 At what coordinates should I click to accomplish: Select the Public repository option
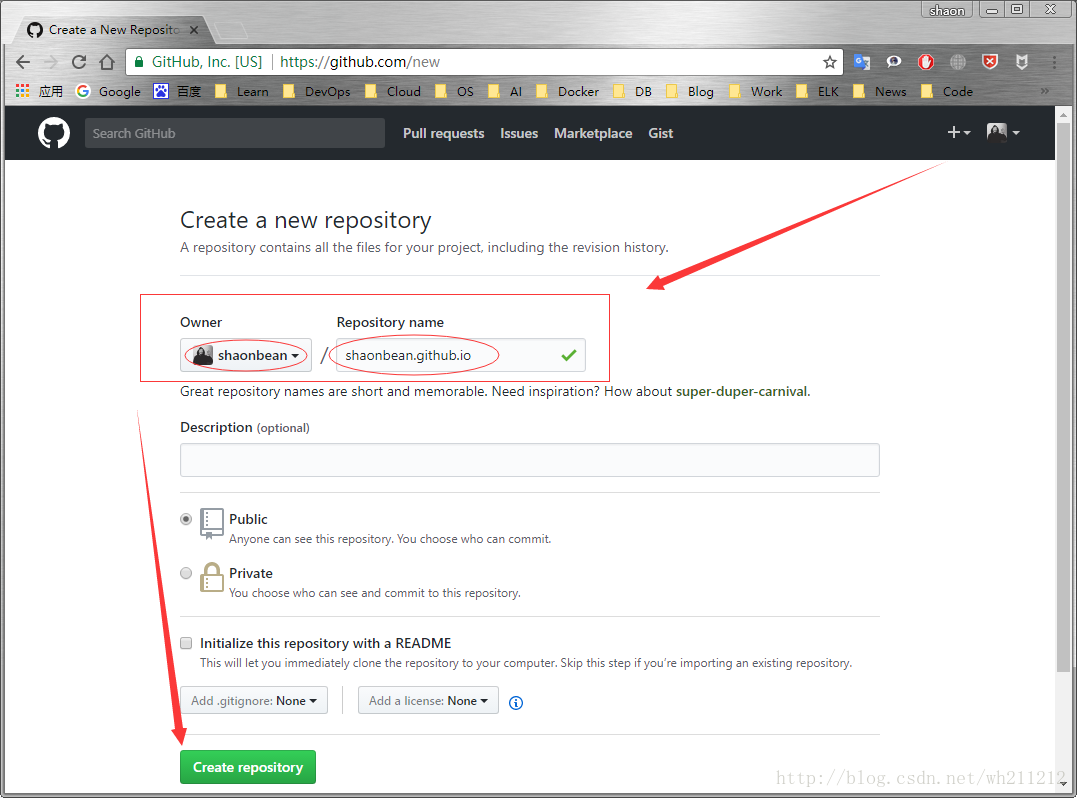[x=186, y=519]
